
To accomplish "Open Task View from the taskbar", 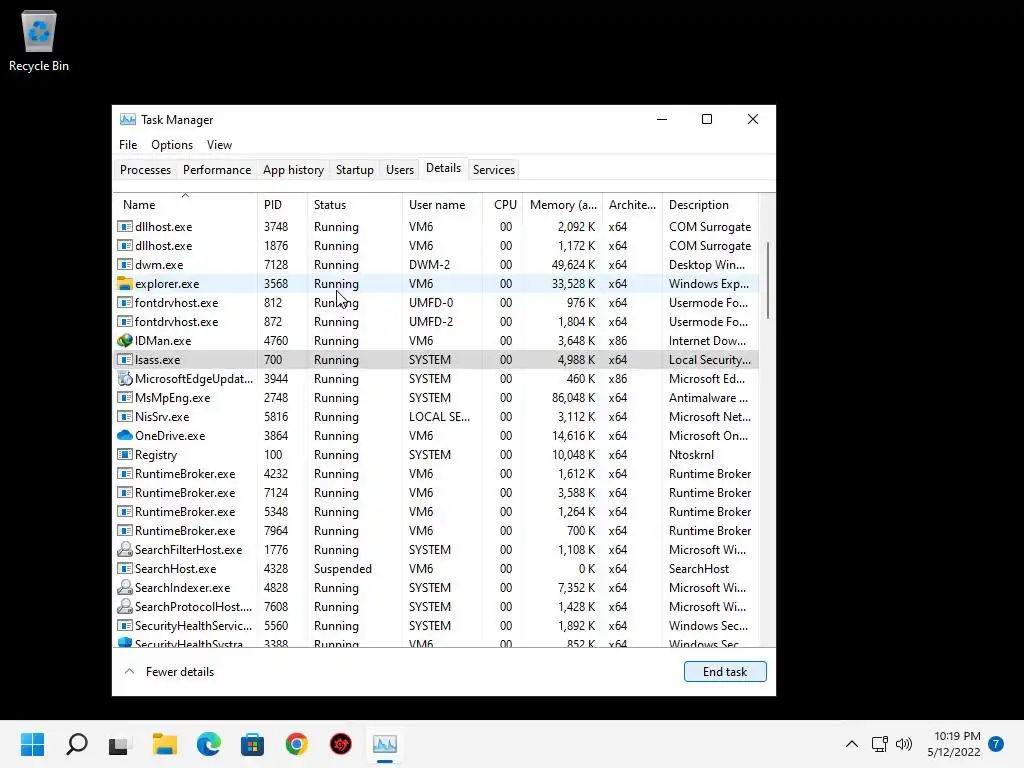I will point(120,744).
